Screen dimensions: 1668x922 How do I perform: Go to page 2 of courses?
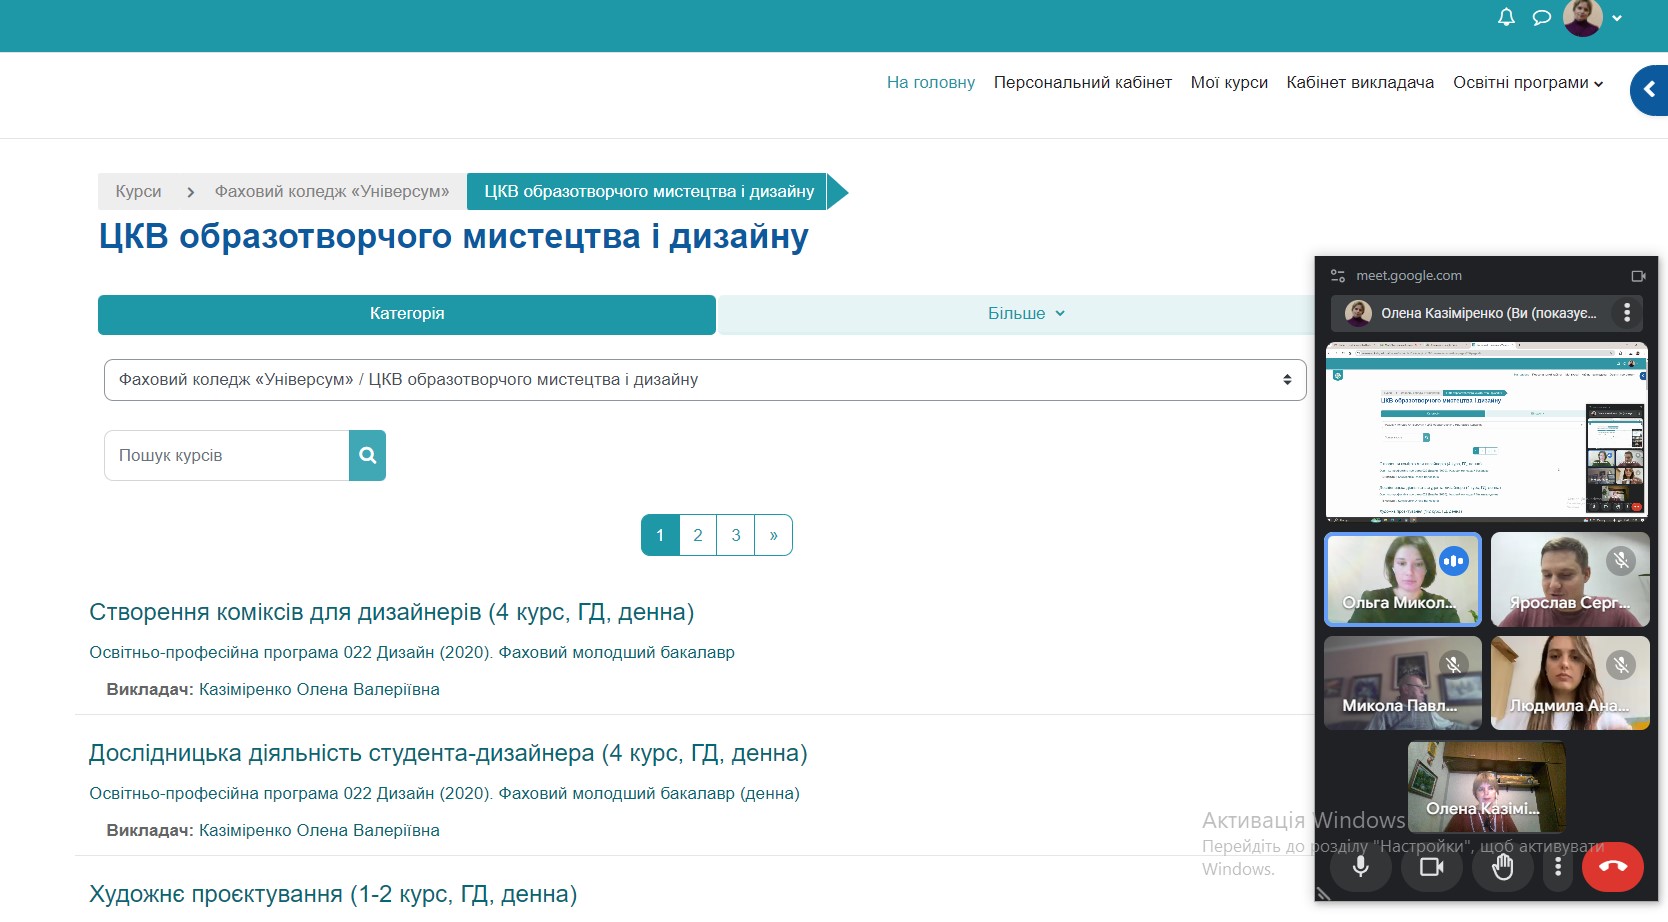(697, 535)
